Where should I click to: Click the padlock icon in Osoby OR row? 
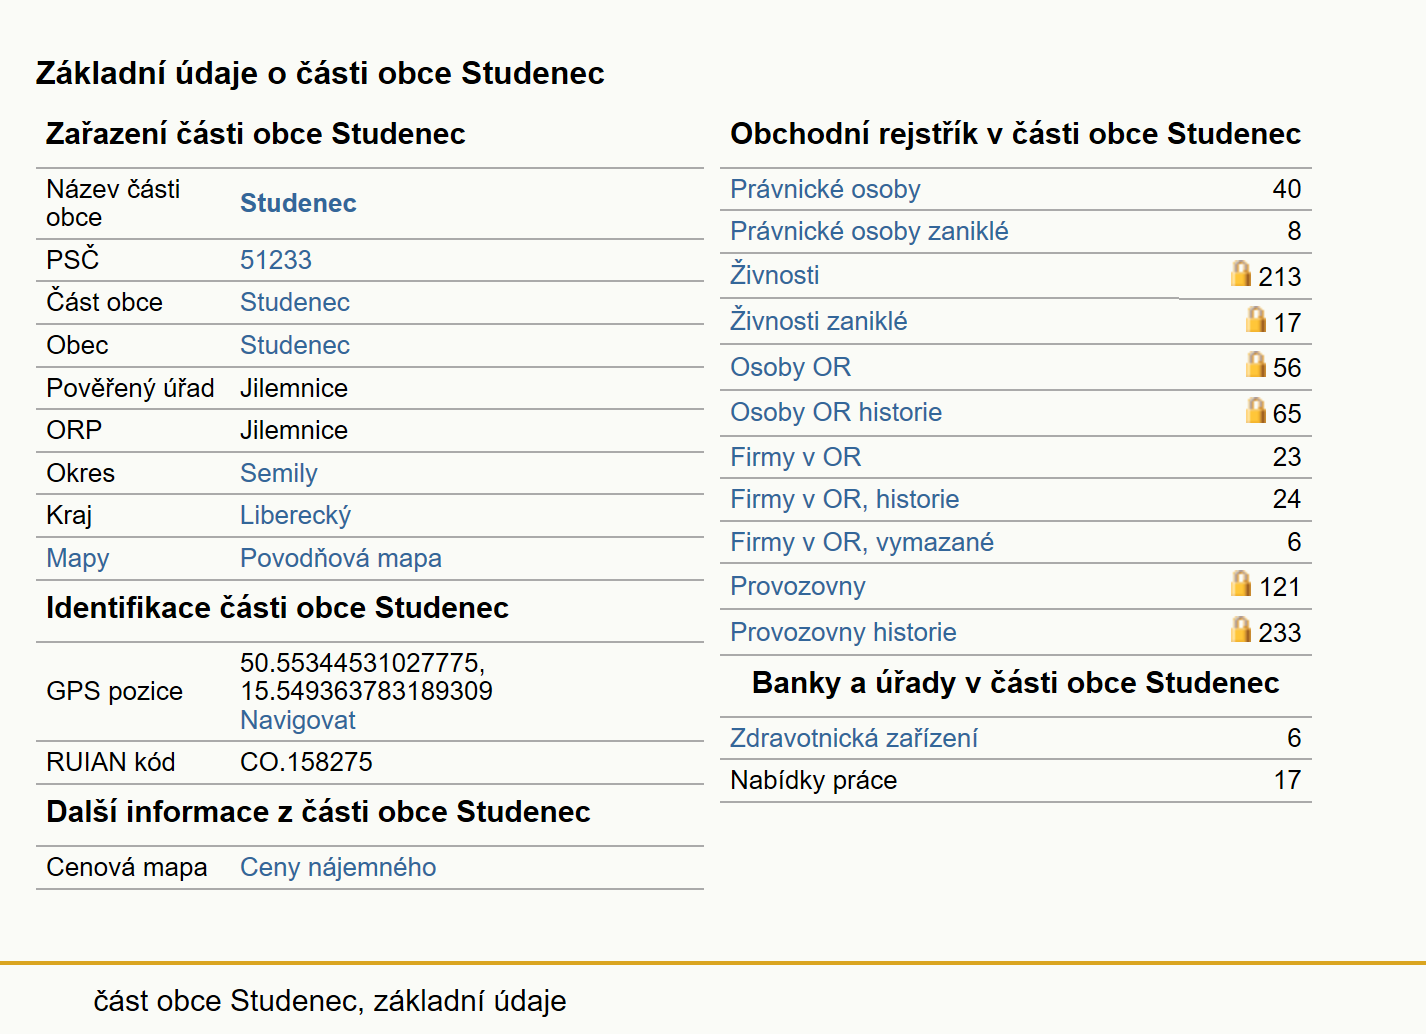(1256, 364)
